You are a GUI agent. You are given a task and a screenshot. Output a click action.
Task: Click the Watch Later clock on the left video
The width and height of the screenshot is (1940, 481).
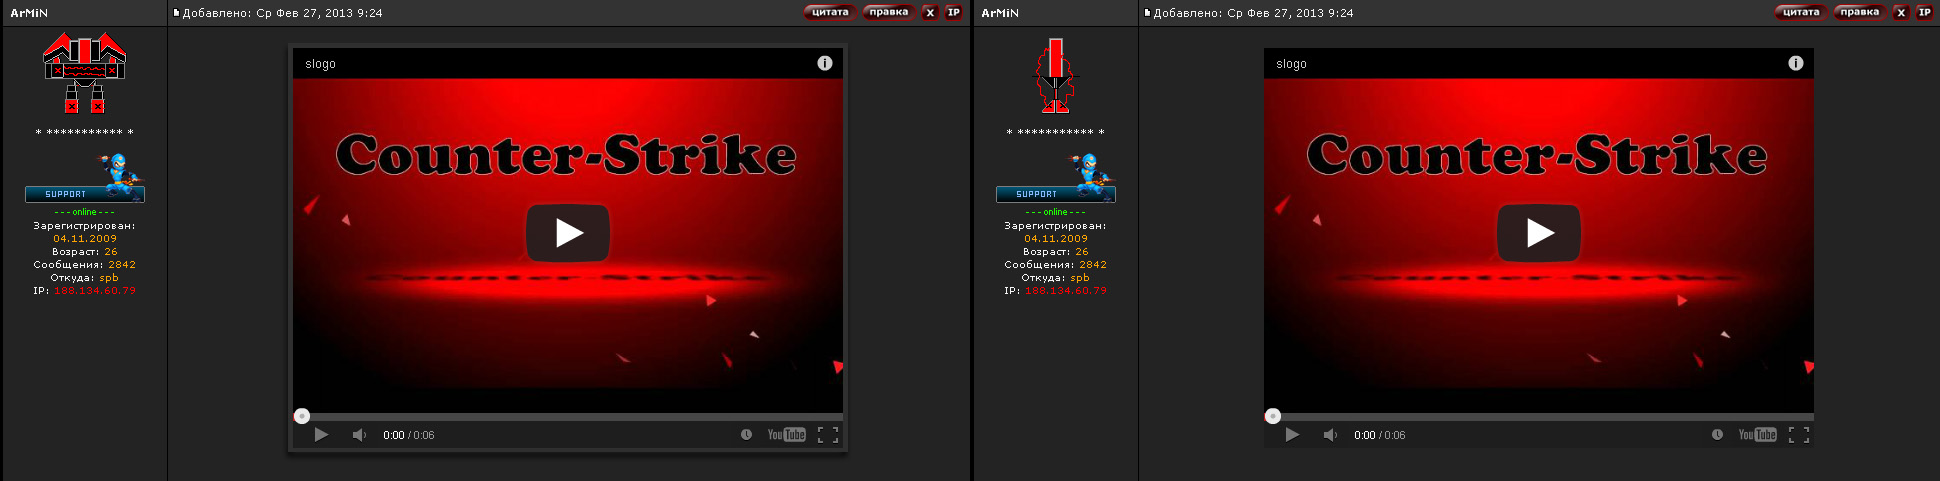[746, 435]
